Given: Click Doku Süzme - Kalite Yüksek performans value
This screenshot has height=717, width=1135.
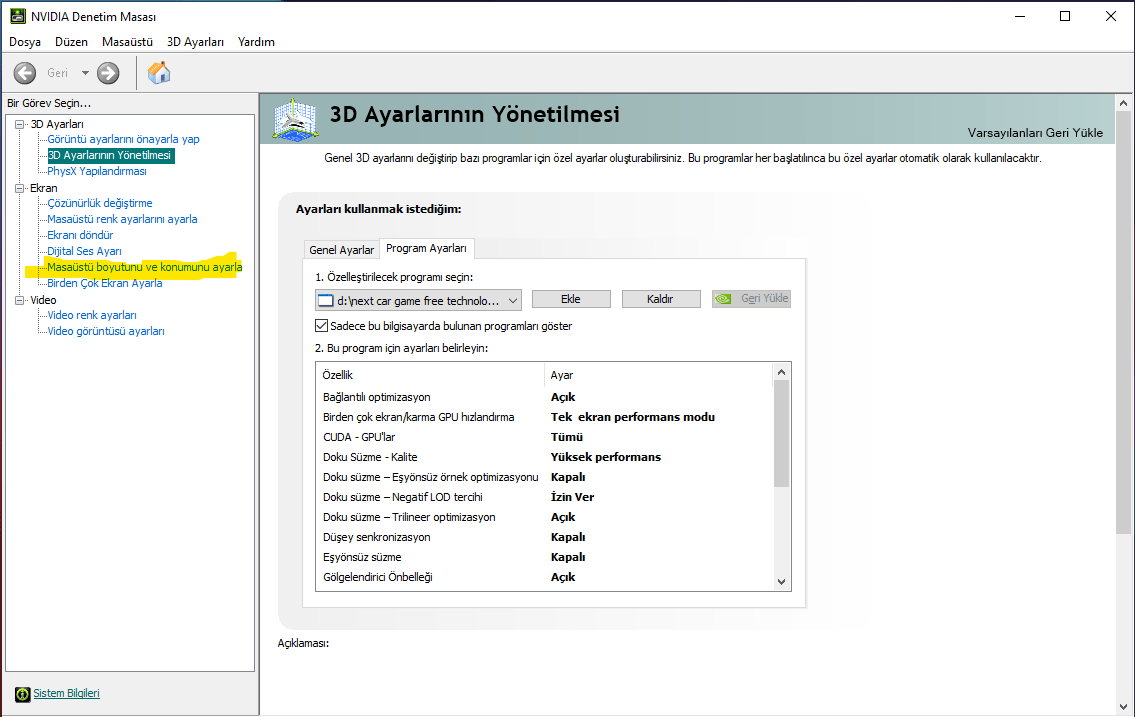Looking at the screenshot, I should pyautogui.click(x=606, y=457).
